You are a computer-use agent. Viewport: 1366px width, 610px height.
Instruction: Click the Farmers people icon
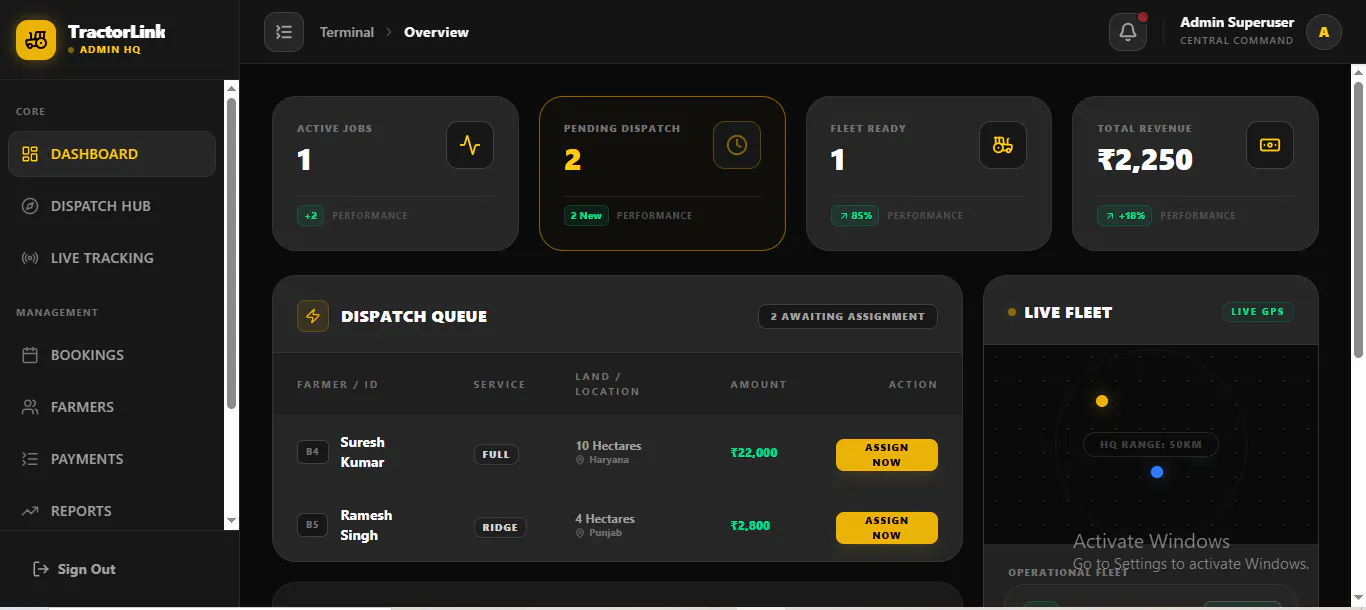coord(30,407)
